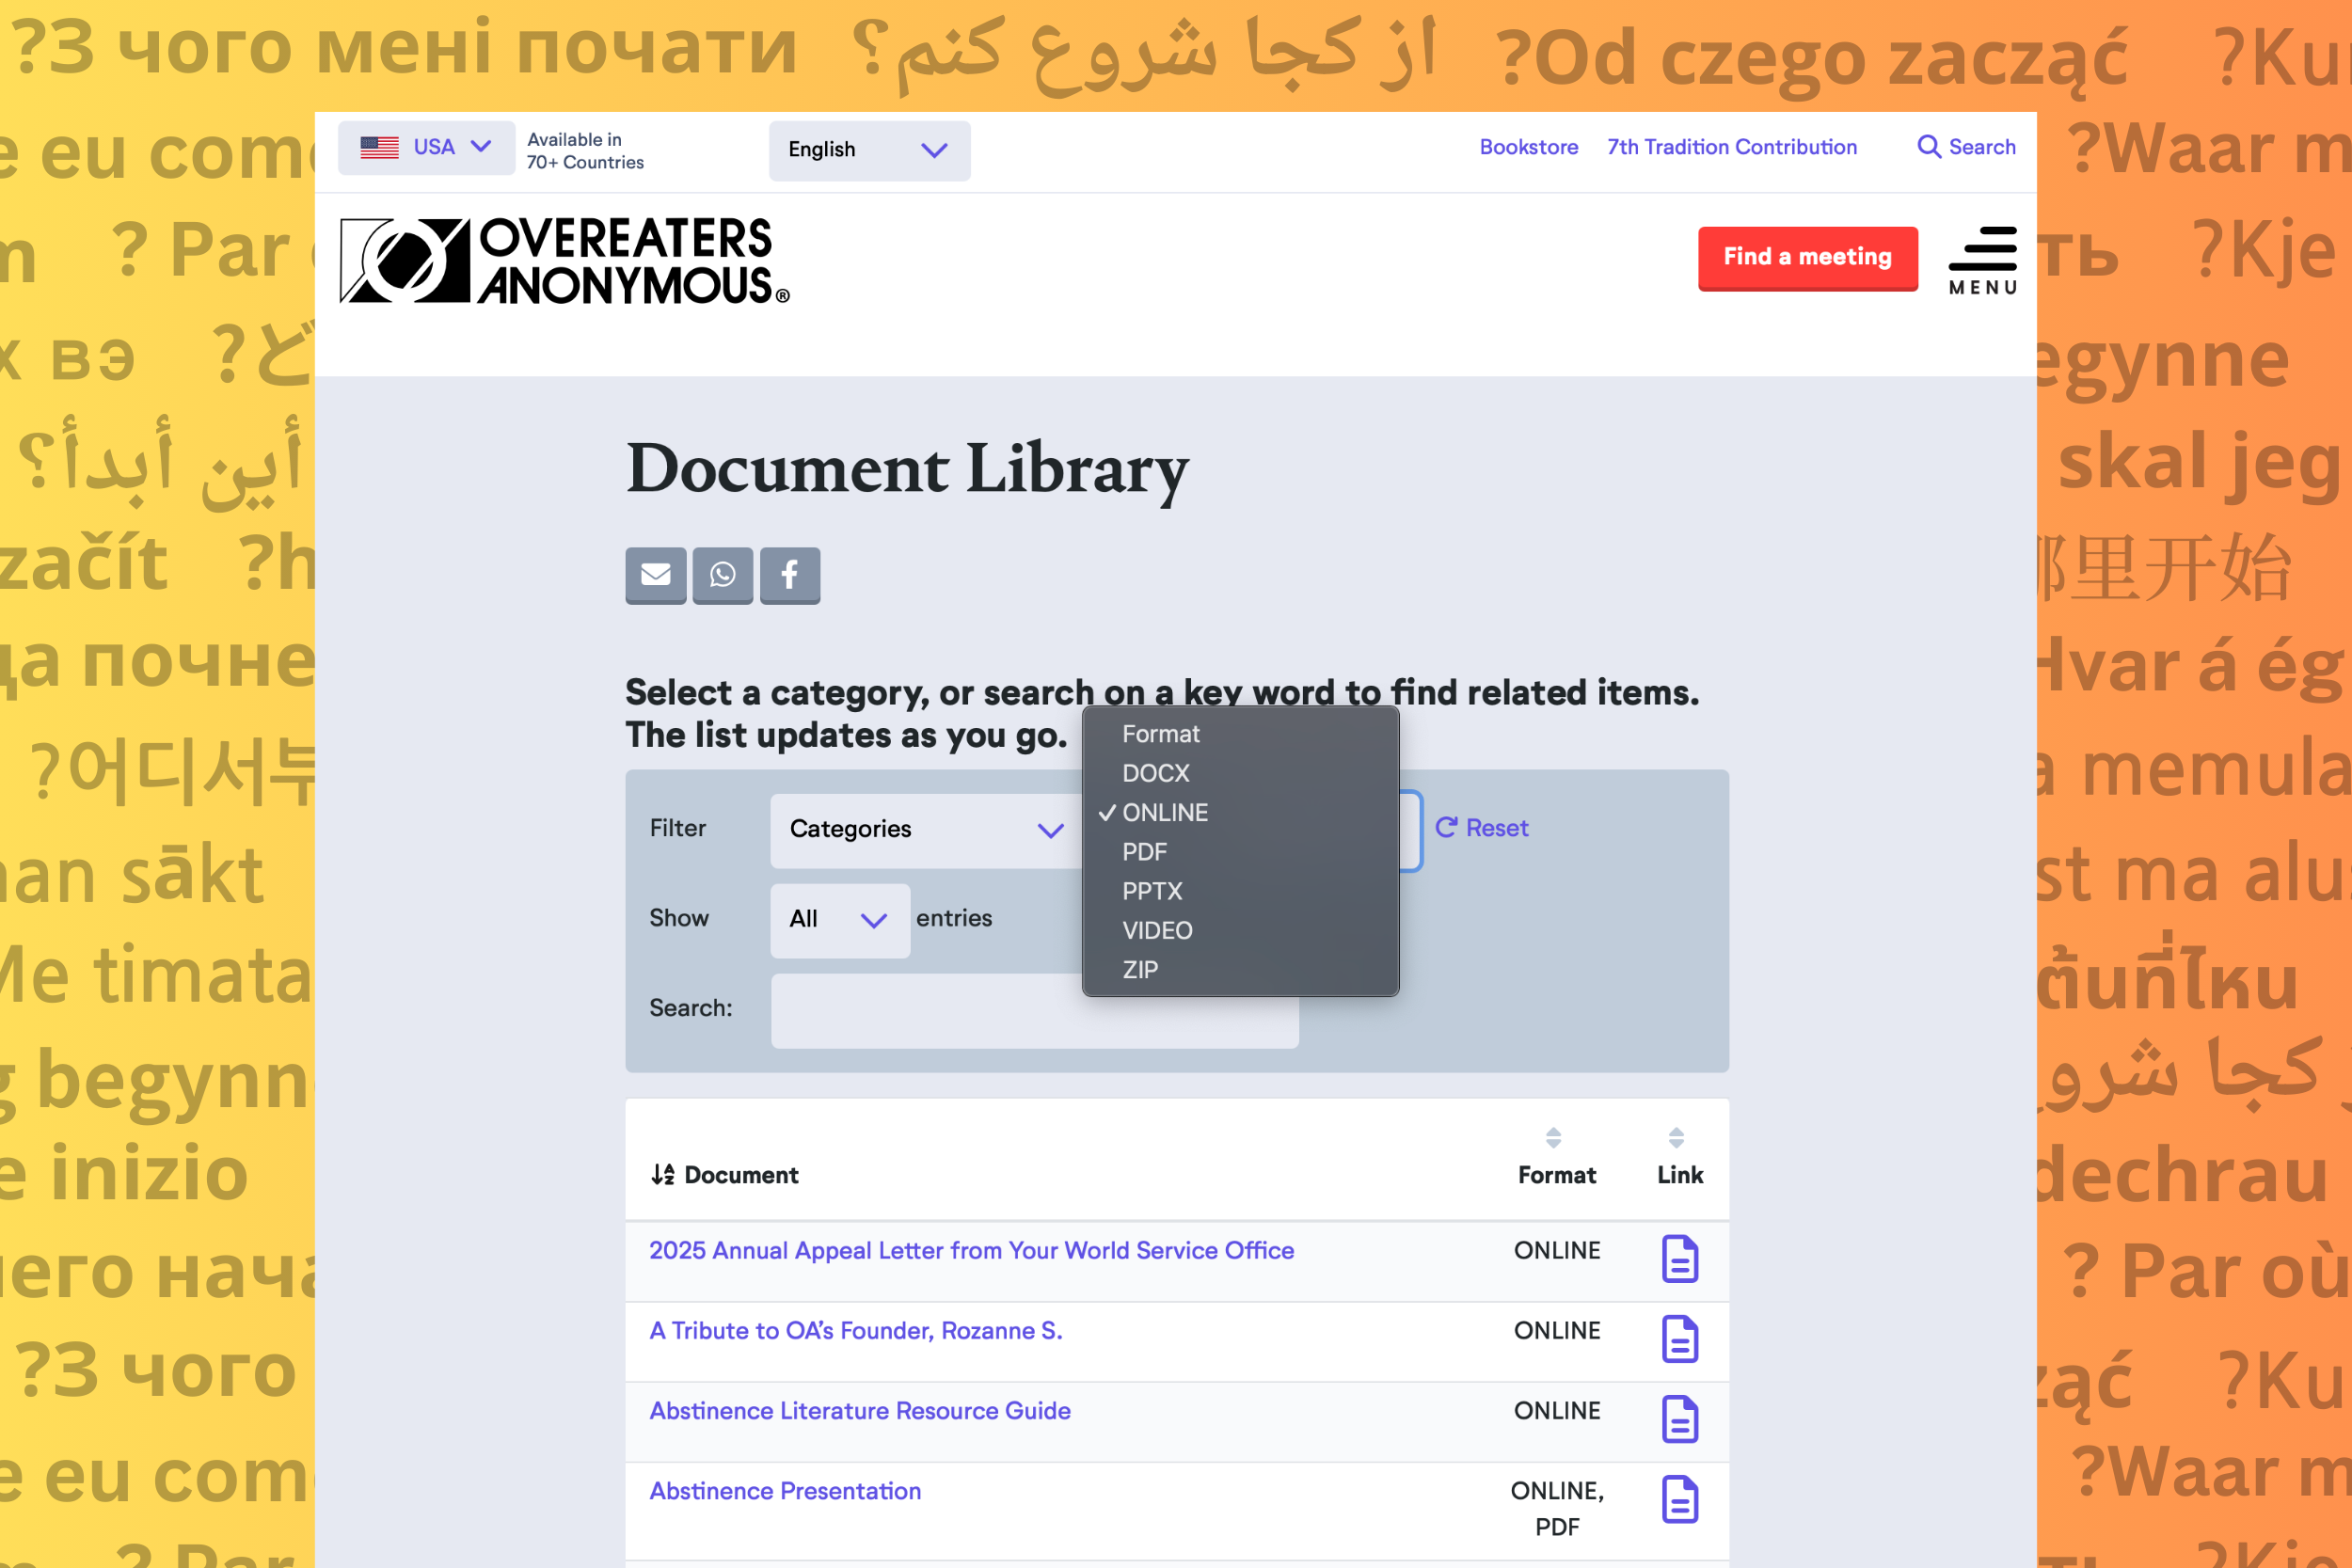The width and height of the screenshot is (2352, 1568).
Task: Click inside the Search text field
Action: [1033, 1010]
